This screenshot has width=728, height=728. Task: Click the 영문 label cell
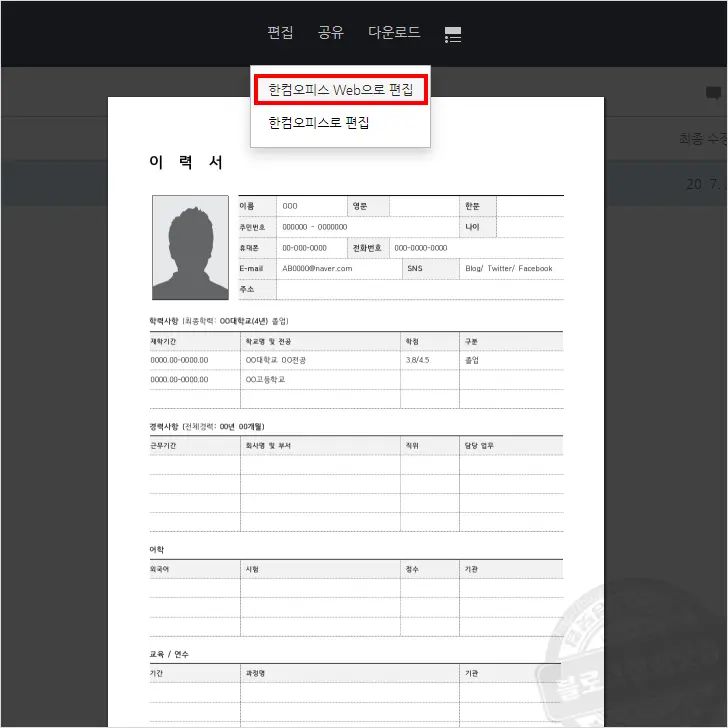coord(369,206)
